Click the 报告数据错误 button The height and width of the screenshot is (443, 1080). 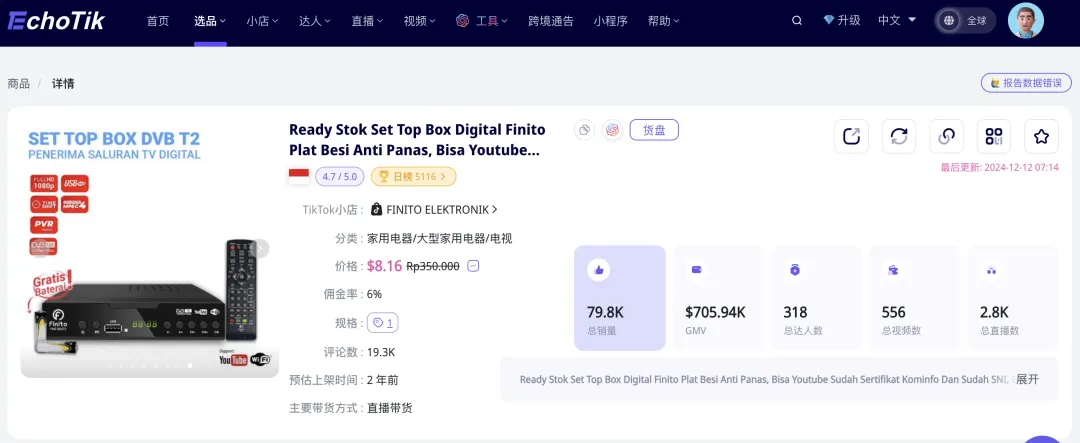tap(1026, 83)
